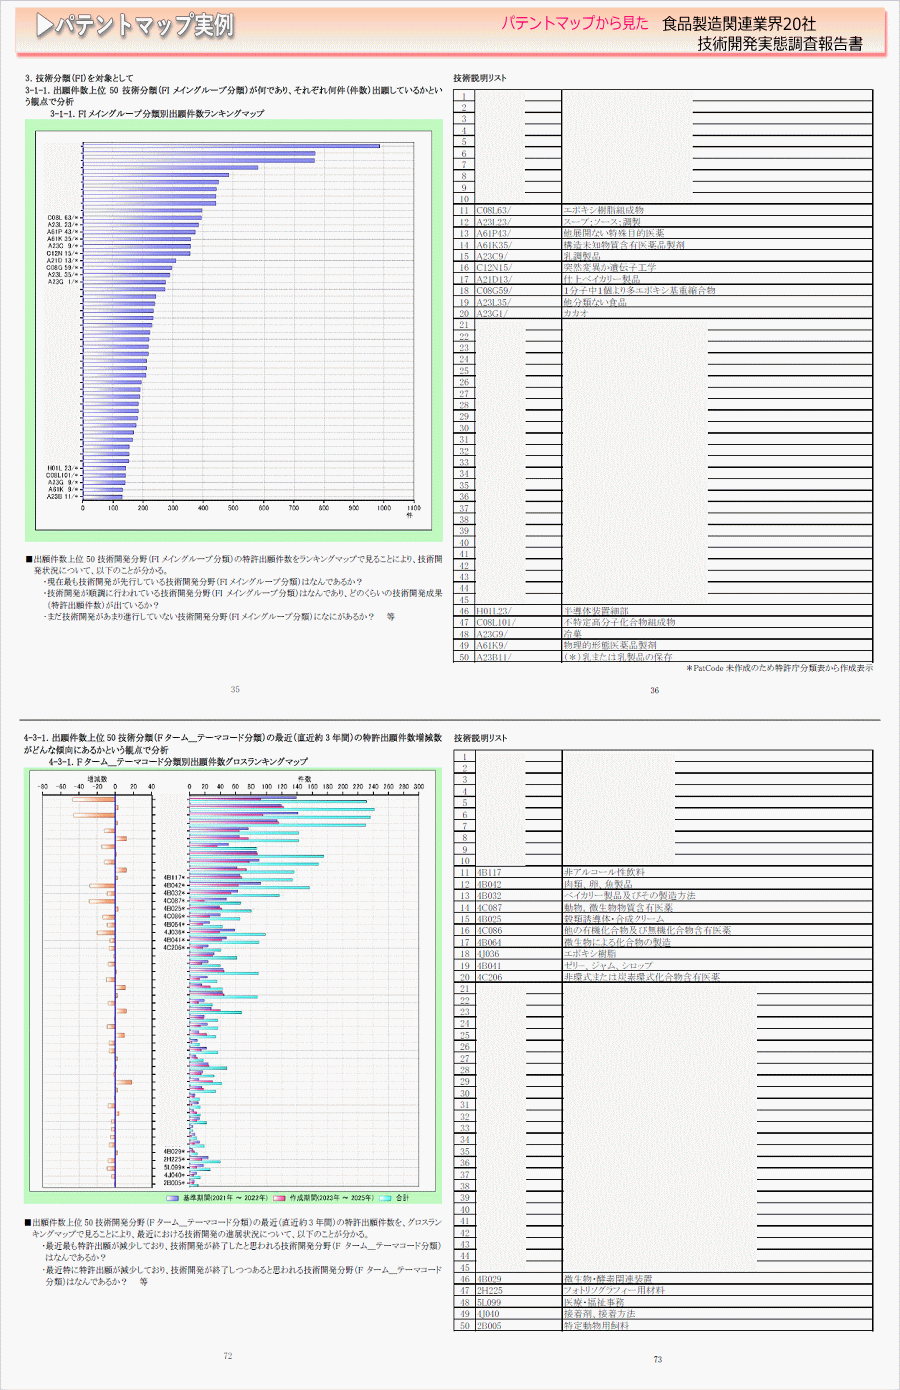Click the pink パテントマップから見た header text
Viewport: 900px width, 1390px height.
point(574,23)
